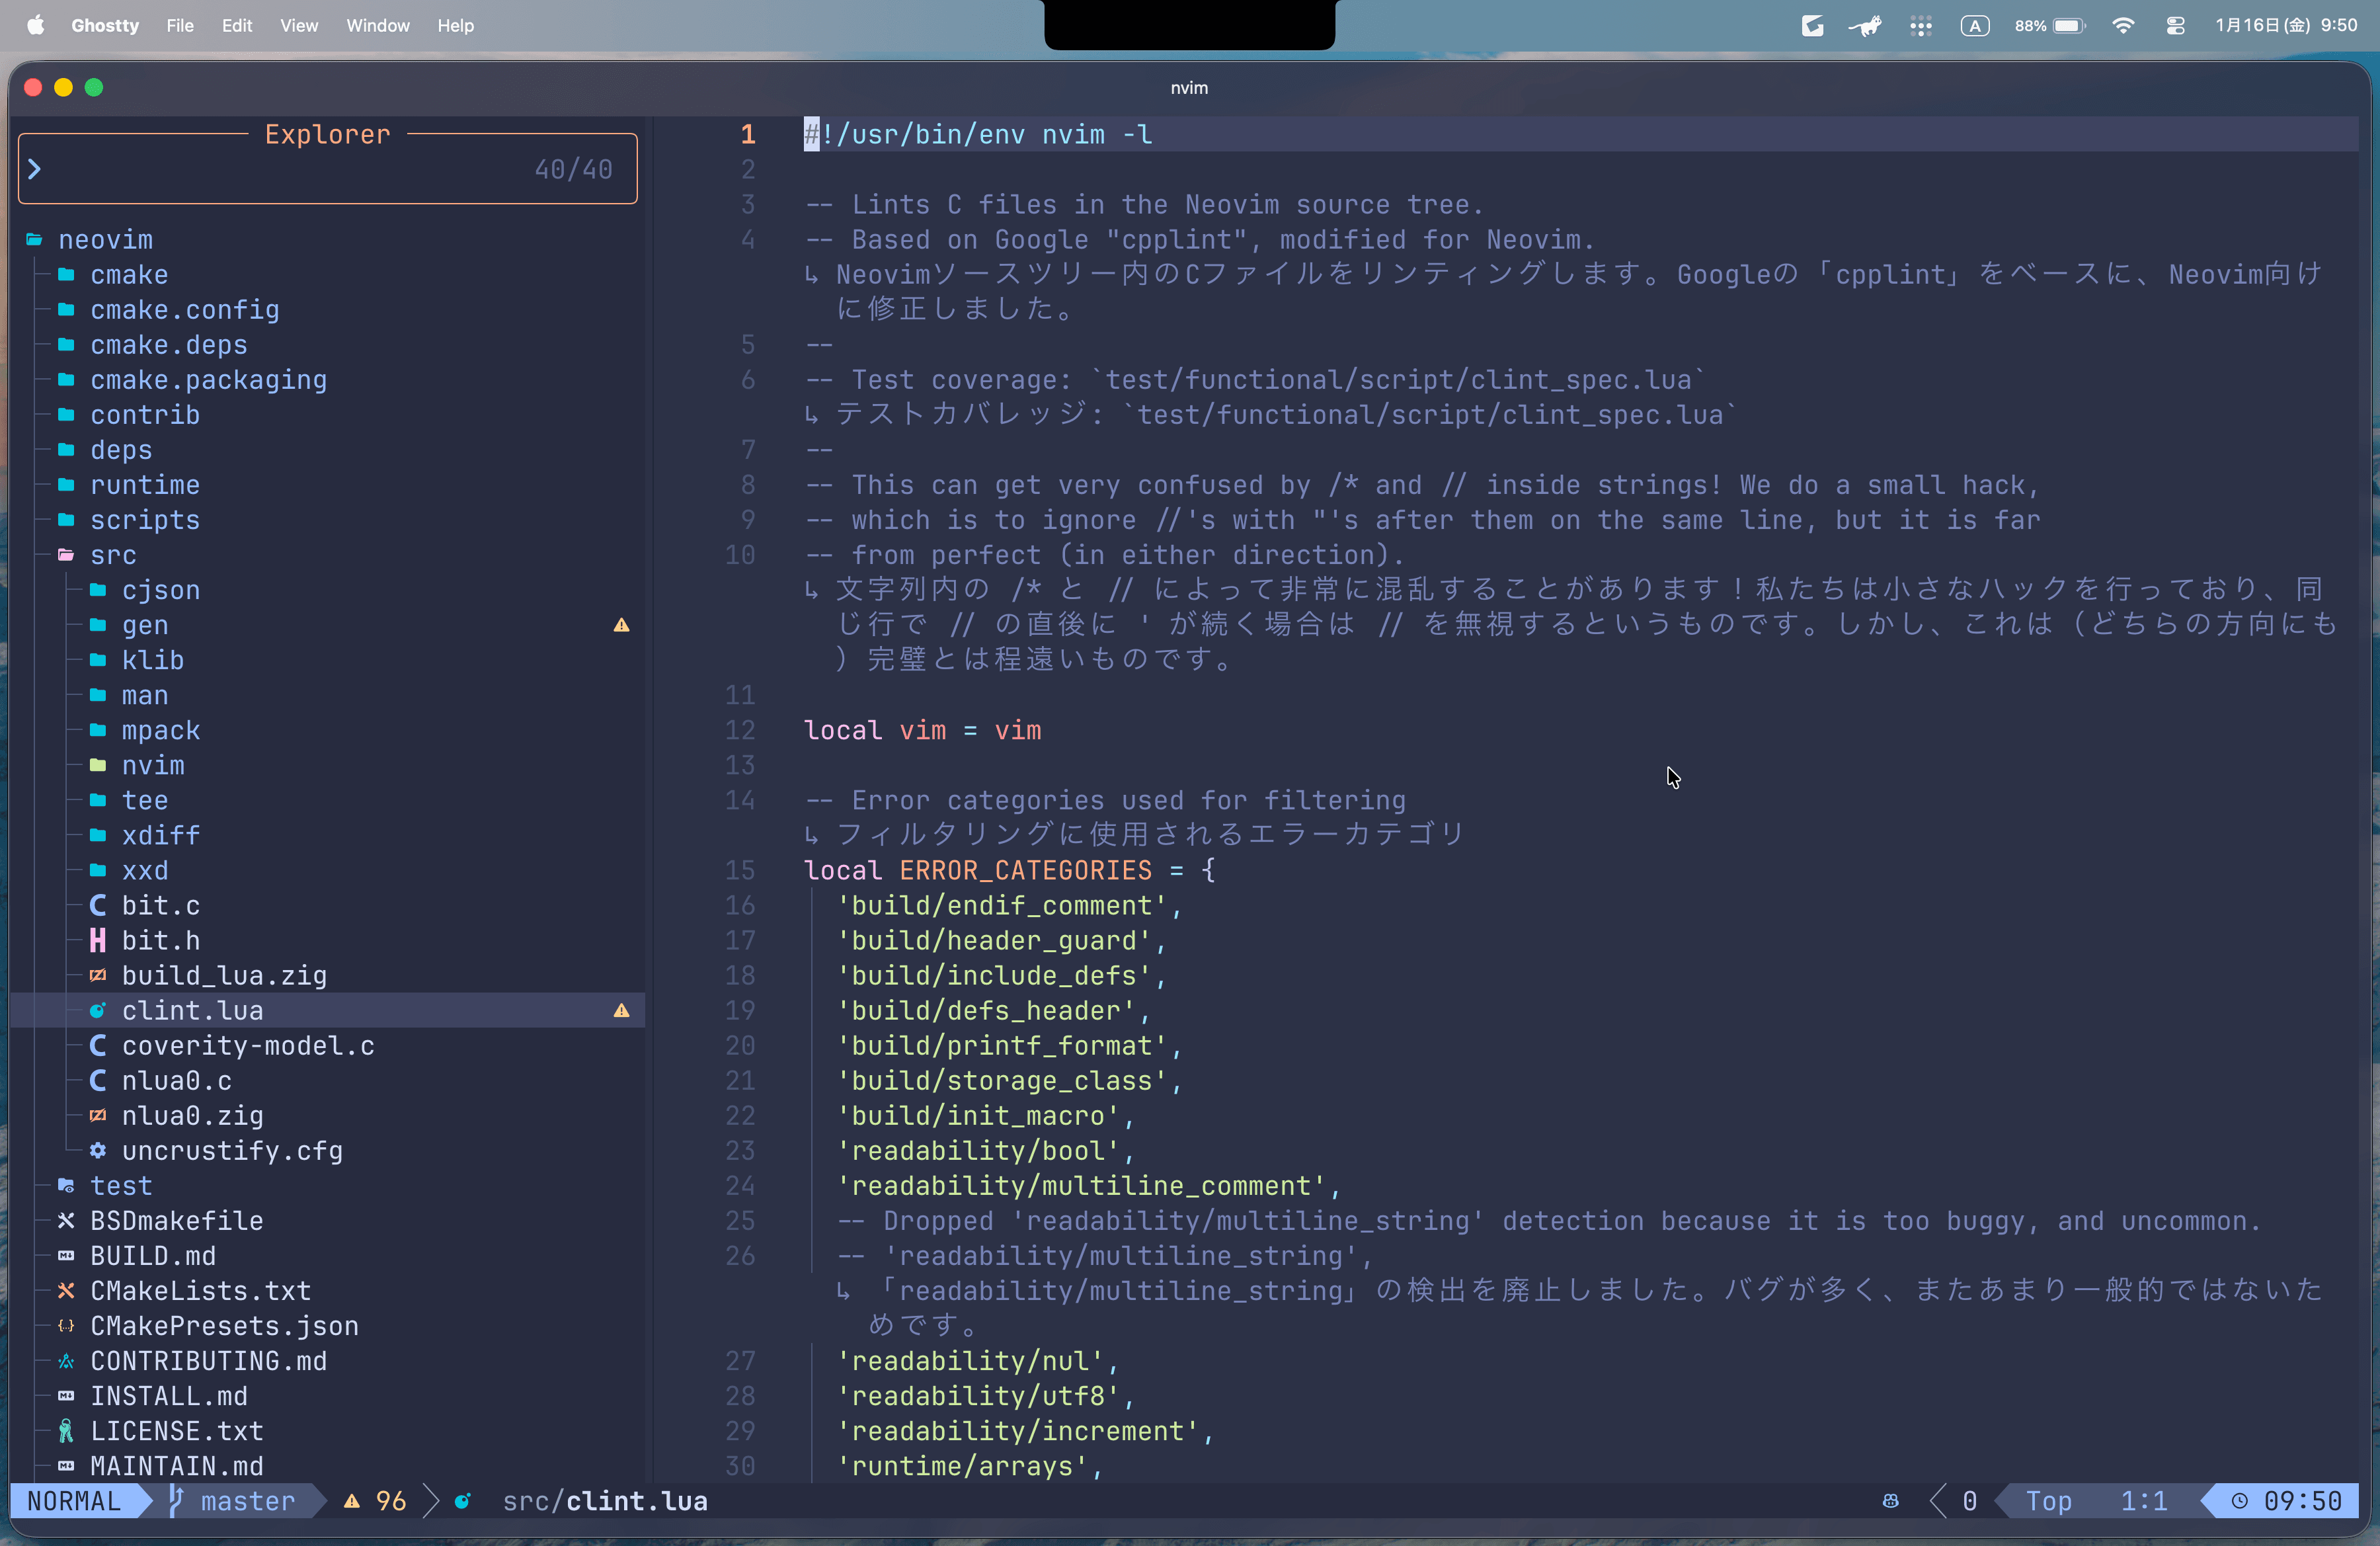The image size is (2380, 1546).
Task: Click the cmake icon beside CMakeLists.txt
Action: [x=66, y=1290]
